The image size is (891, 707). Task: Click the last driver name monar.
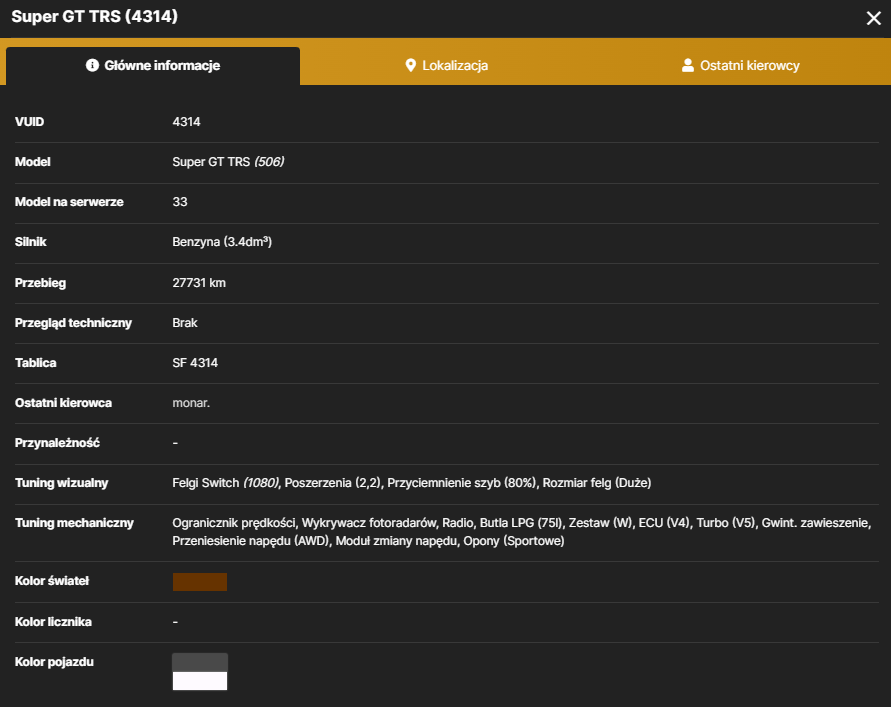(x=191, y=403)
